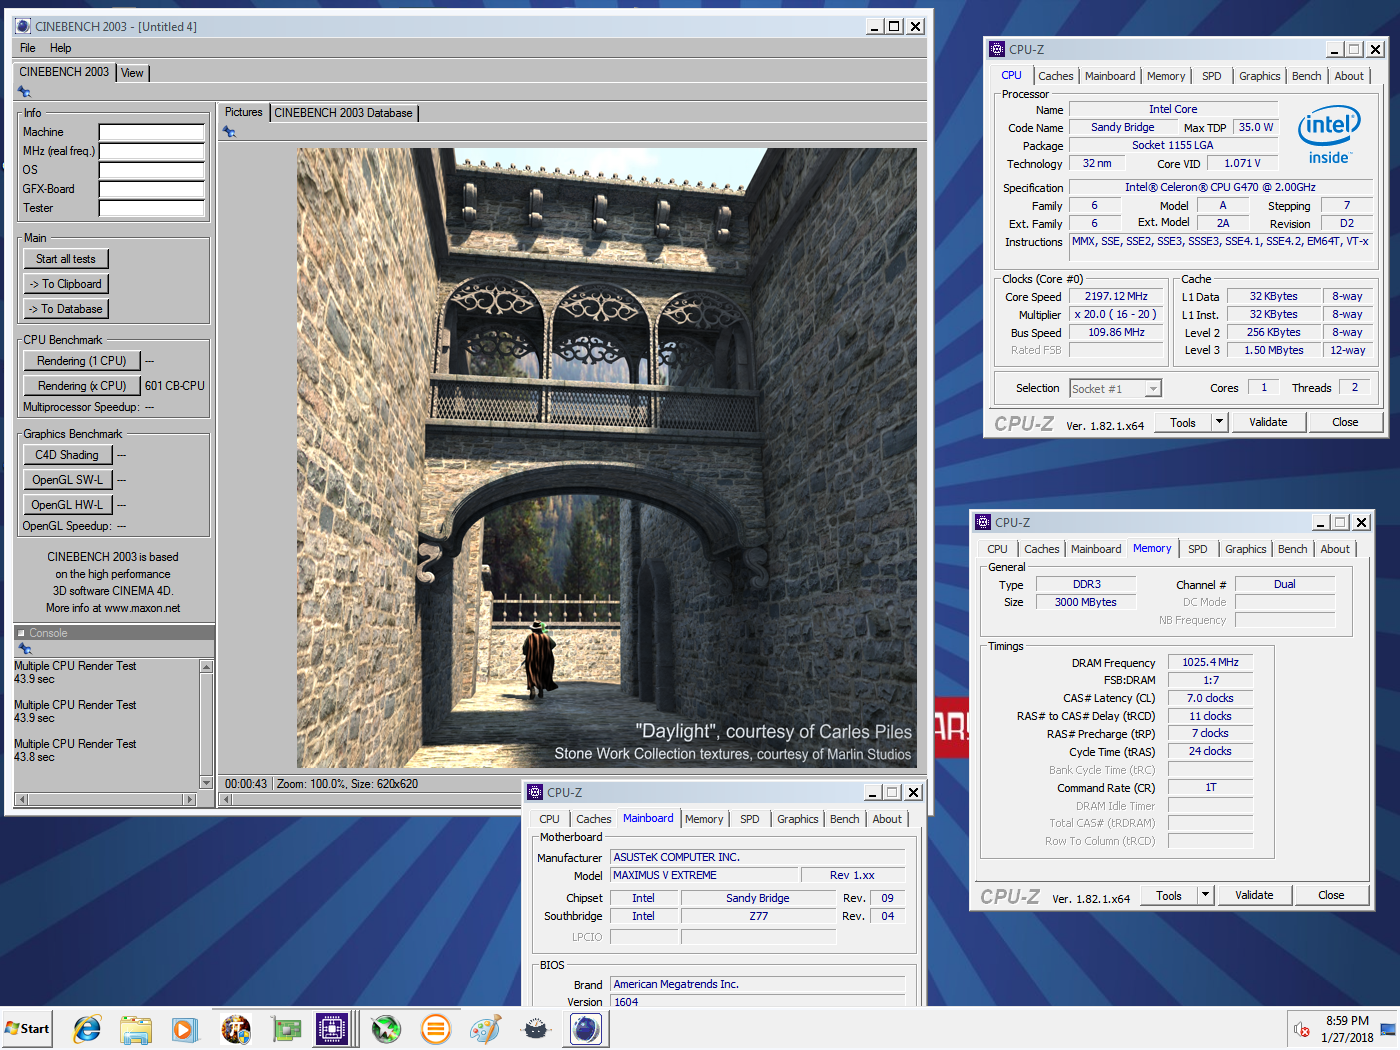Click Validate in the CPU-Z CPU window

pos(1268,422)
